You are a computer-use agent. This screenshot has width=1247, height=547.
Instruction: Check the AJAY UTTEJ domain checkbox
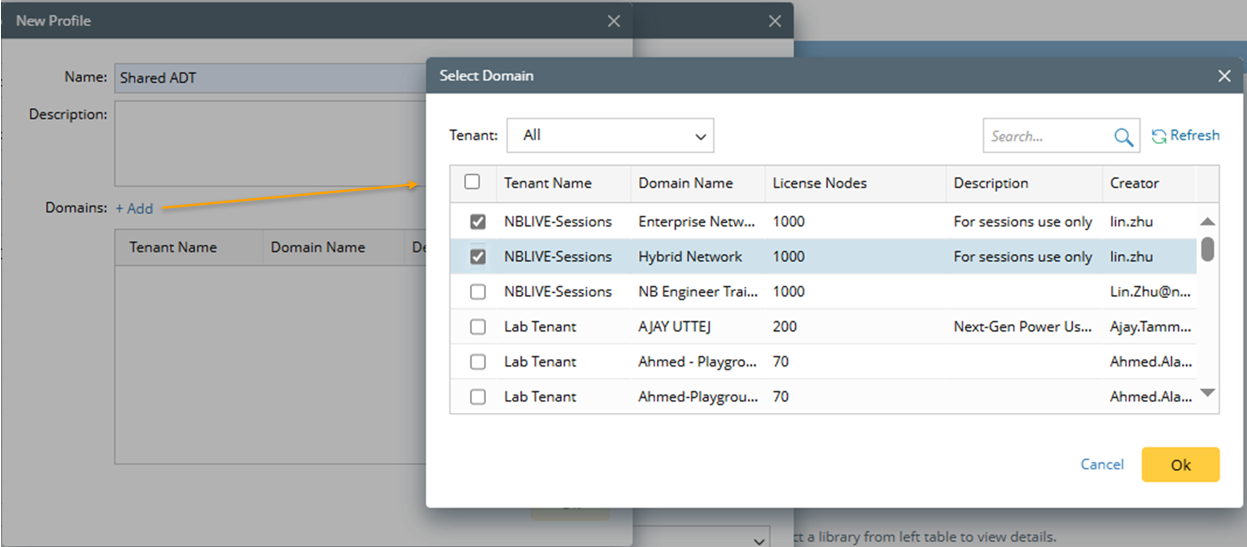pyautogui.click(x=478, y=327)
